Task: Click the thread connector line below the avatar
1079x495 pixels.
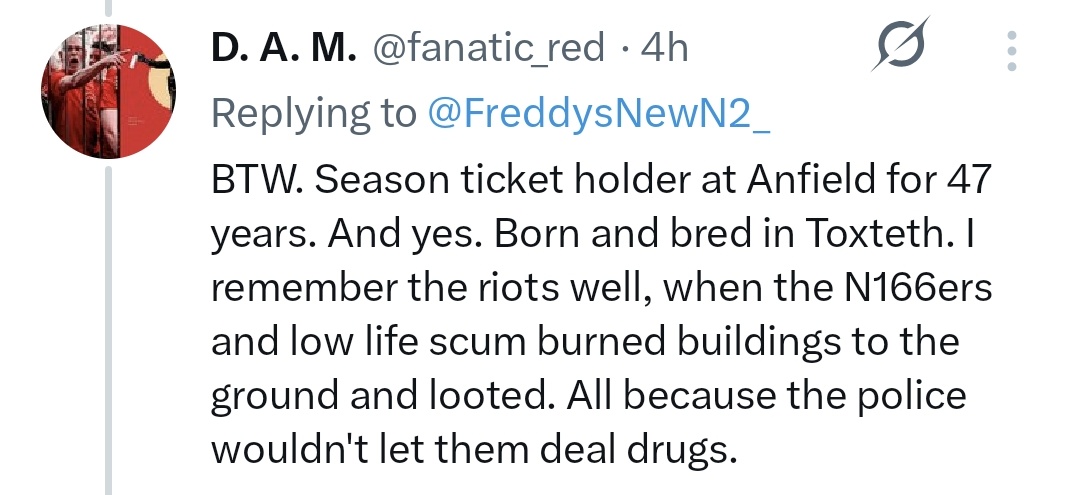Action: pos(108,330)
